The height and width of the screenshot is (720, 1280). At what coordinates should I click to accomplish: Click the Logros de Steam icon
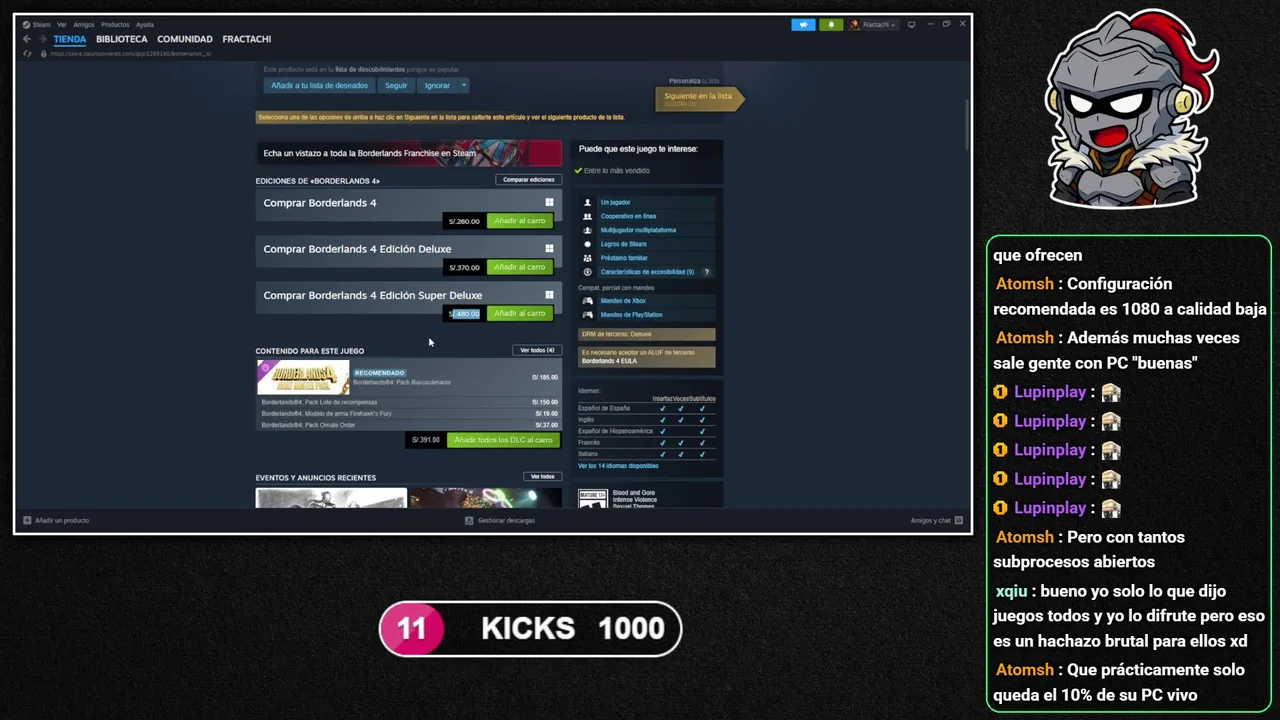pos(588,244)
